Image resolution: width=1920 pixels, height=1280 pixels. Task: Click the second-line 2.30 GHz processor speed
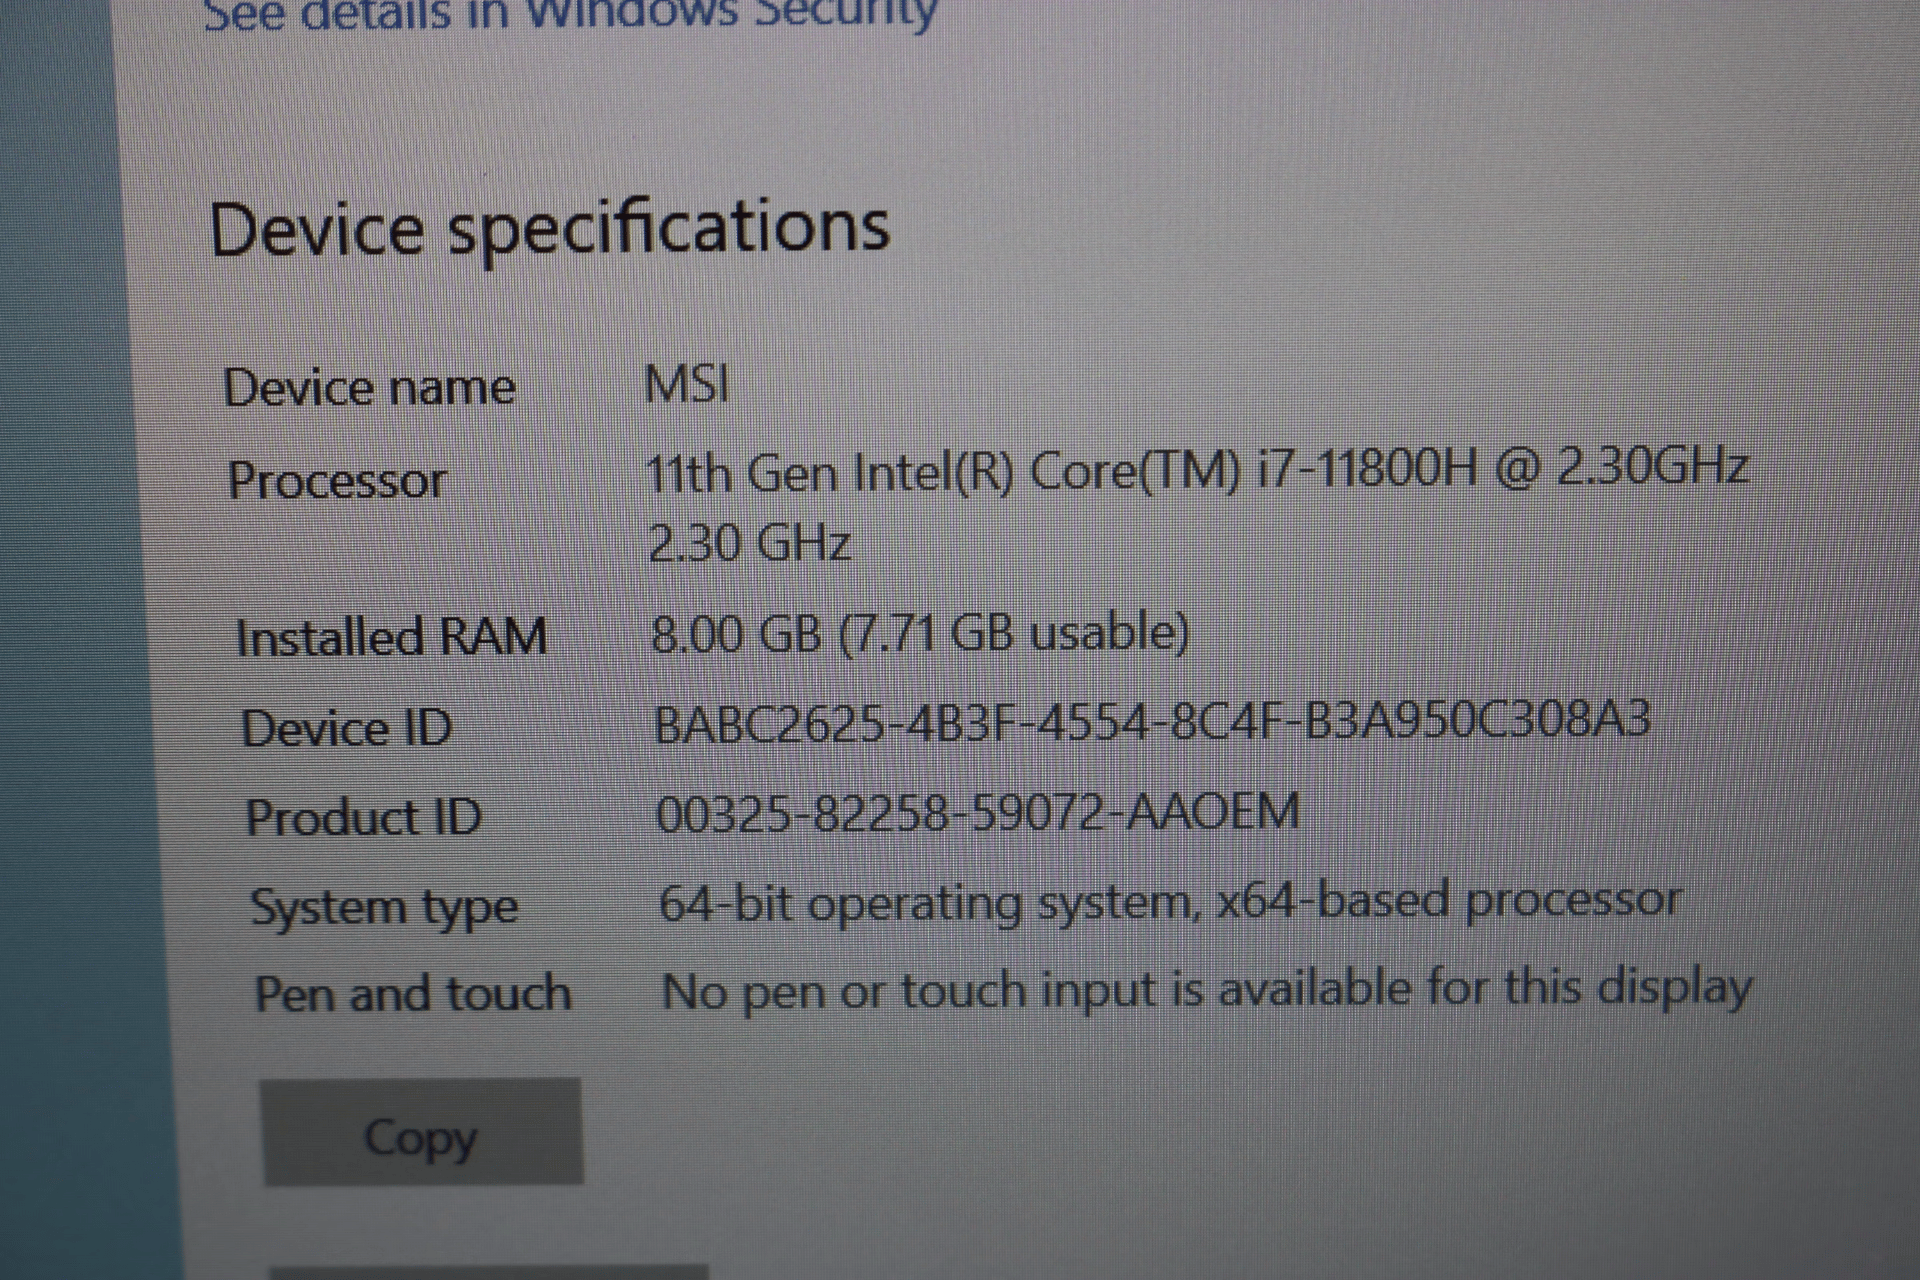click(750, 544)
